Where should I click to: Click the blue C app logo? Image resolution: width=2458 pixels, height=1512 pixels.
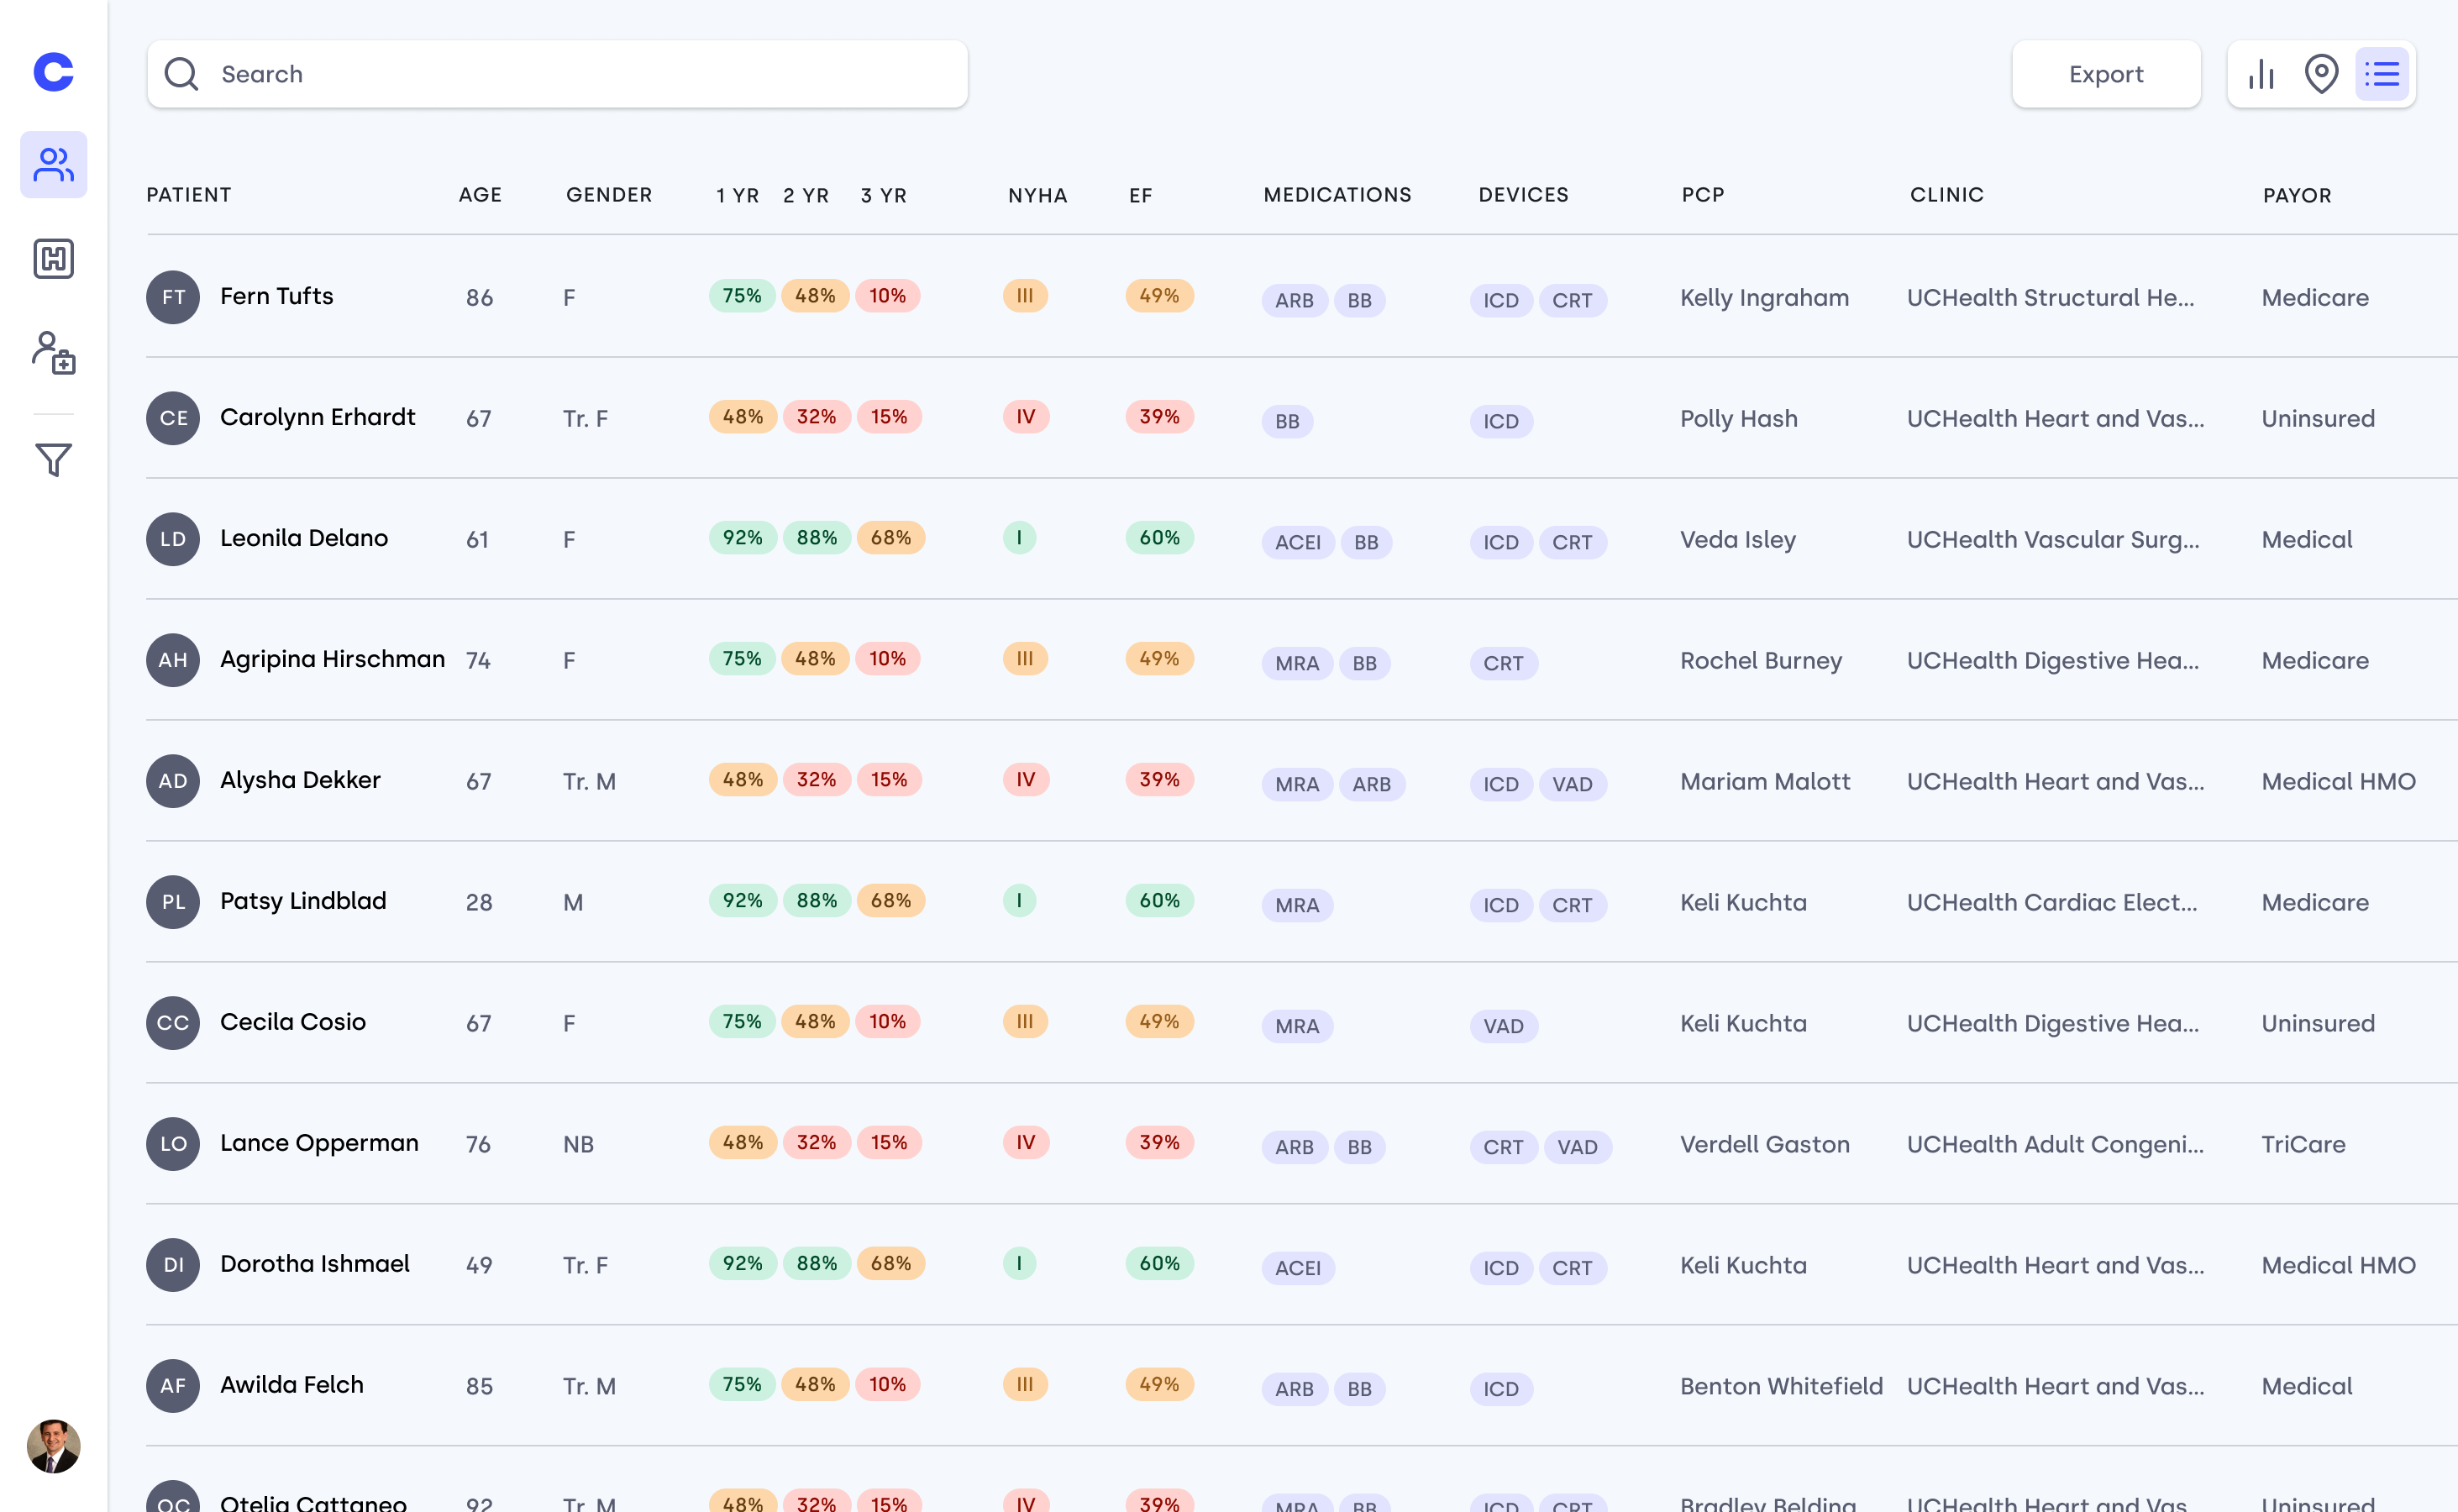click(x=53, y=72)
